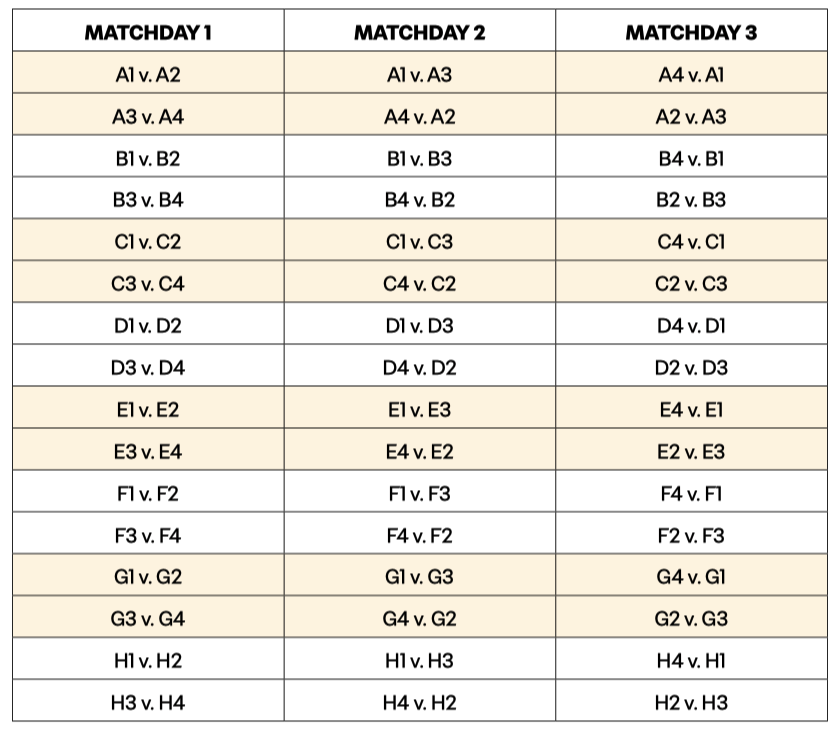Image resolution: width=836 pixels, height=731 pixels.
Task: Click the C4 v. C2 fixture
Action: coord(420,284)
